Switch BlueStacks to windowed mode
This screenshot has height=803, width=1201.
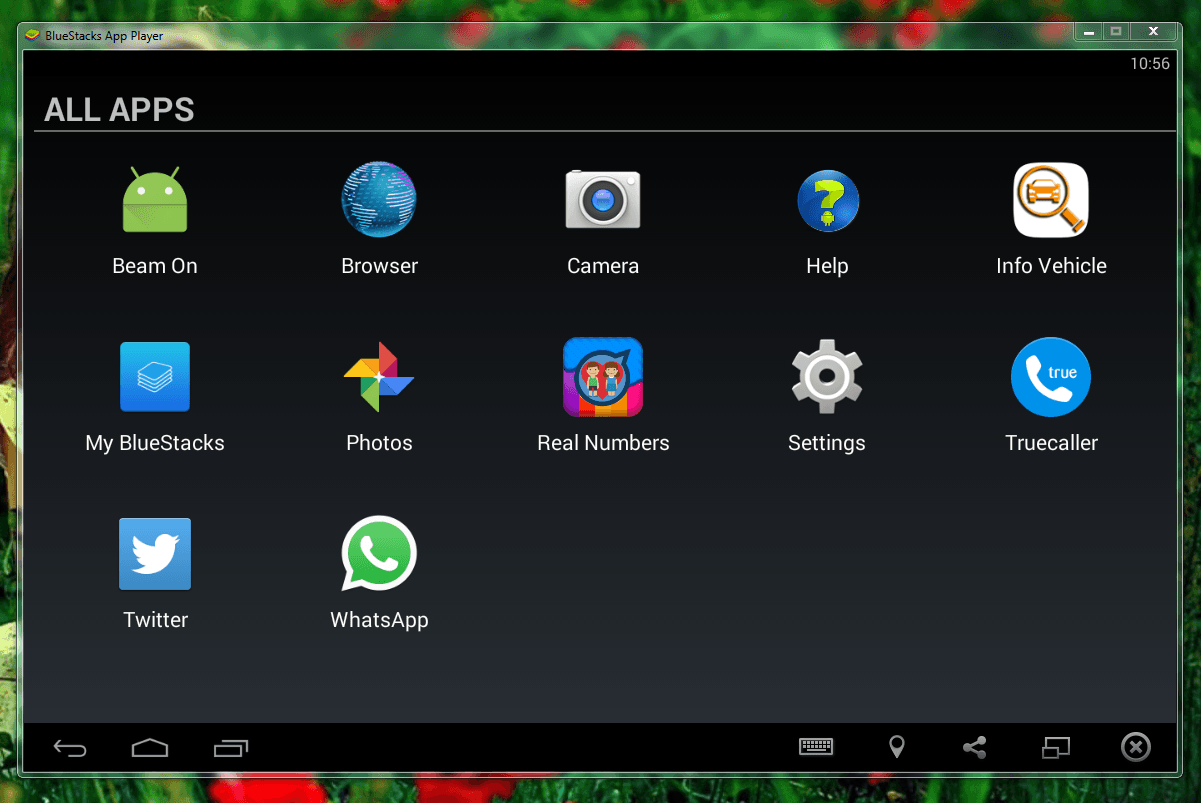coord(1055,747)
